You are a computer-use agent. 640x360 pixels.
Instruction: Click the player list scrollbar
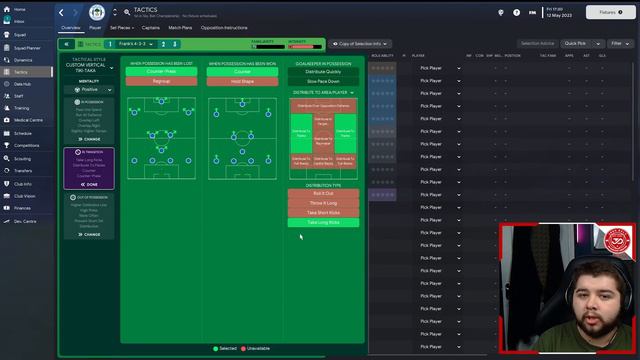(x=633, y=121)
